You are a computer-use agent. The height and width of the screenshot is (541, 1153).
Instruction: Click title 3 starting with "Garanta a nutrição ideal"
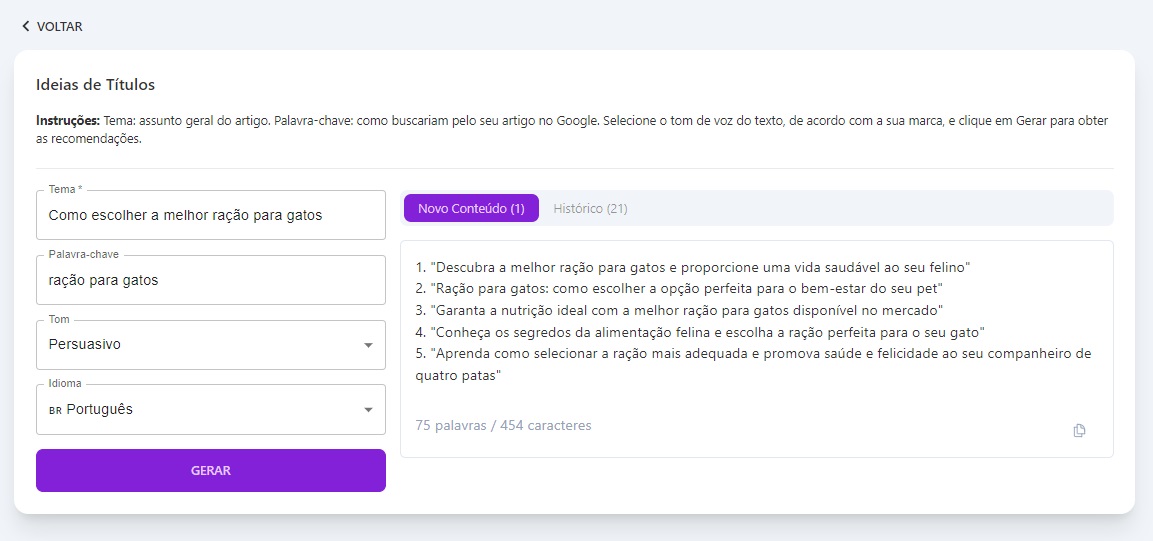[679, 310]
